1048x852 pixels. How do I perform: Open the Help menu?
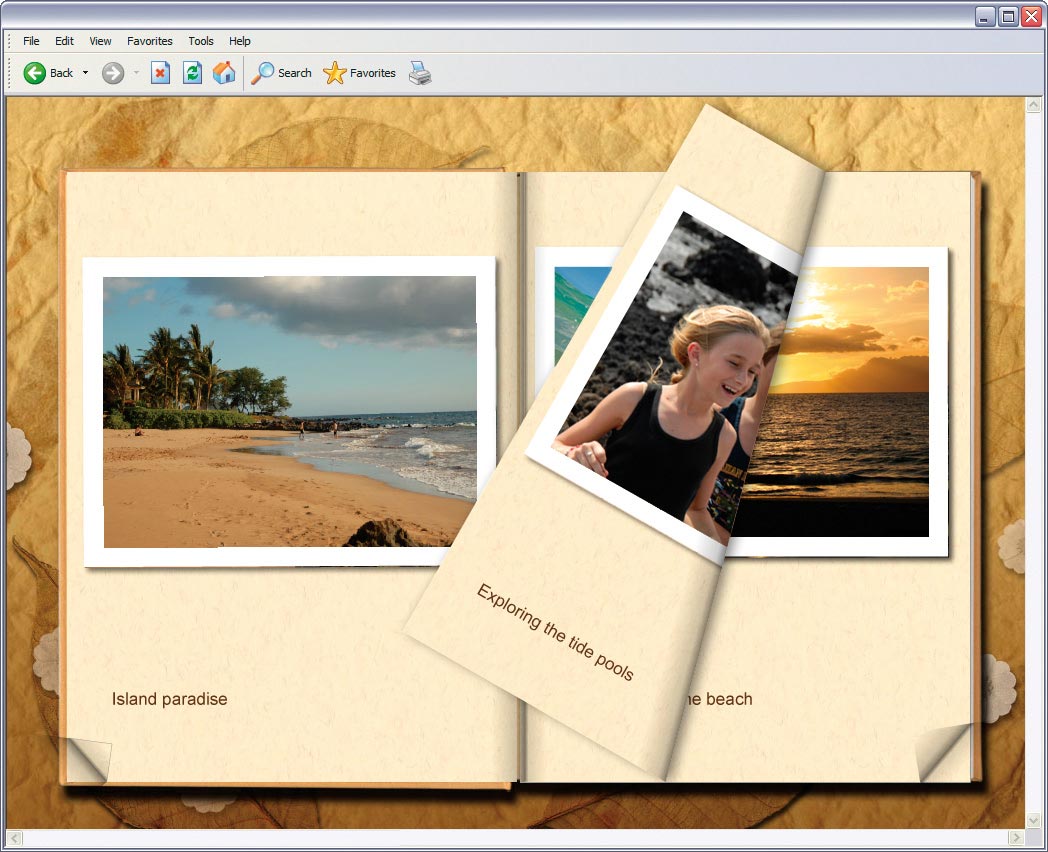point(239,41)
